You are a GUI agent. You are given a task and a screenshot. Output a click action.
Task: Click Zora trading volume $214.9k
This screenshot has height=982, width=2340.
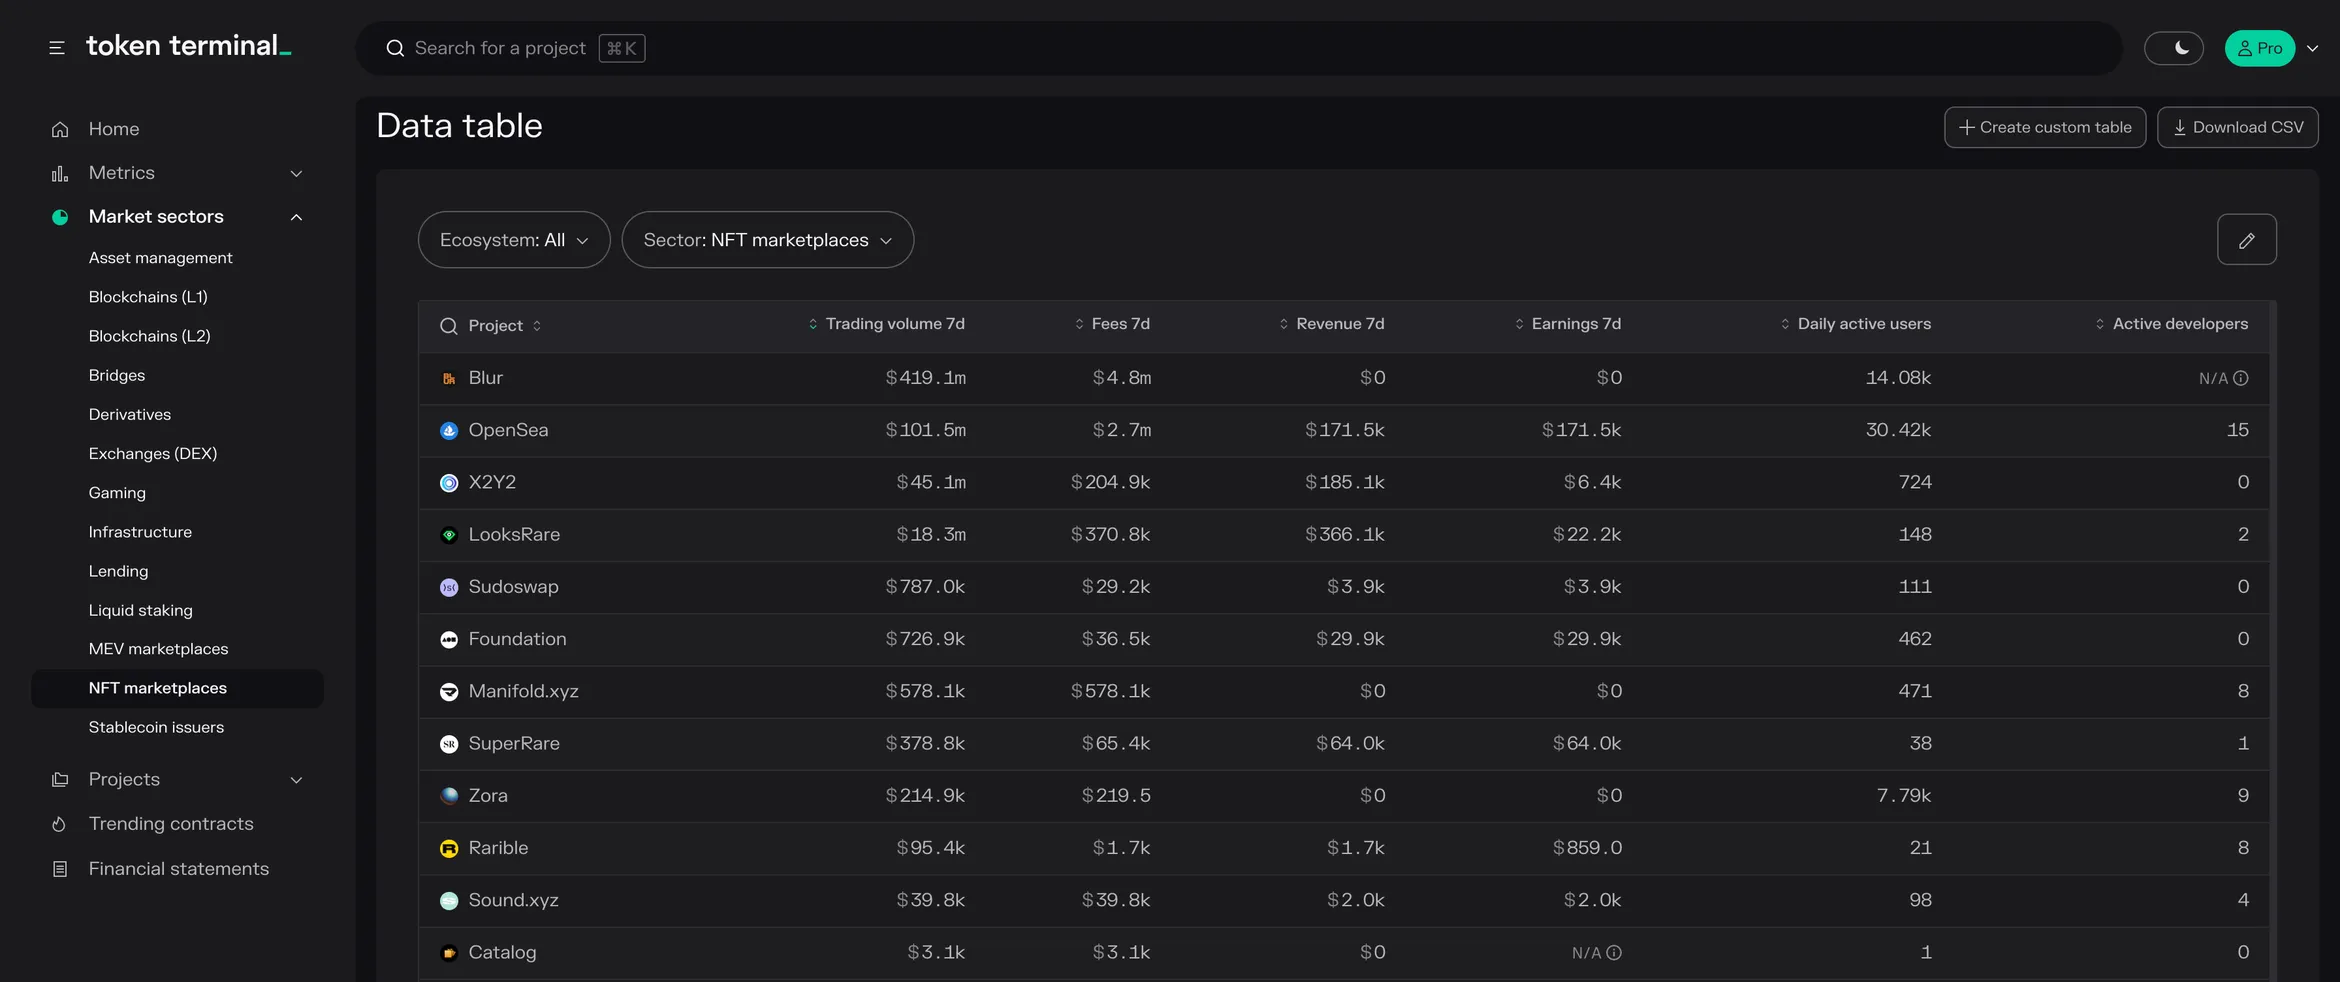(925, 796)
